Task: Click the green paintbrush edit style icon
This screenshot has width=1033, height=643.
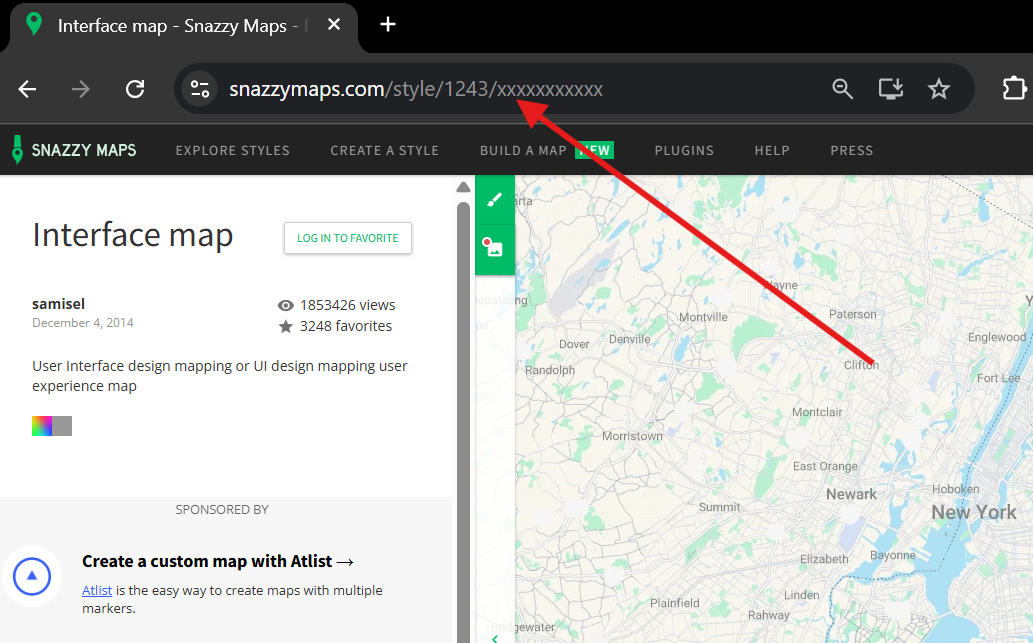Action: coord(495,200)
